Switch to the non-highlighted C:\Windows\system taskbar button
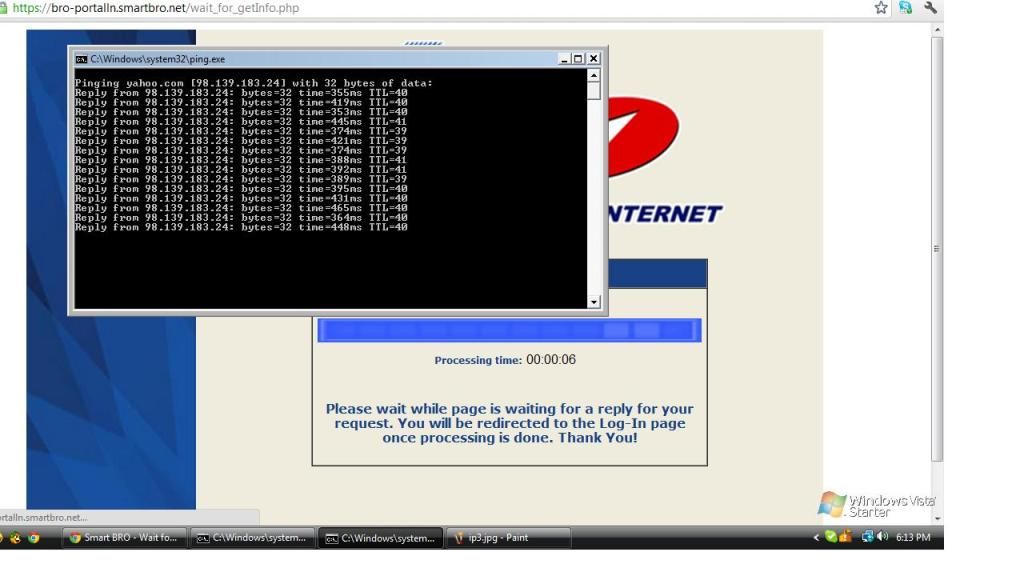1024x576 pixels. tap(252, 538)
